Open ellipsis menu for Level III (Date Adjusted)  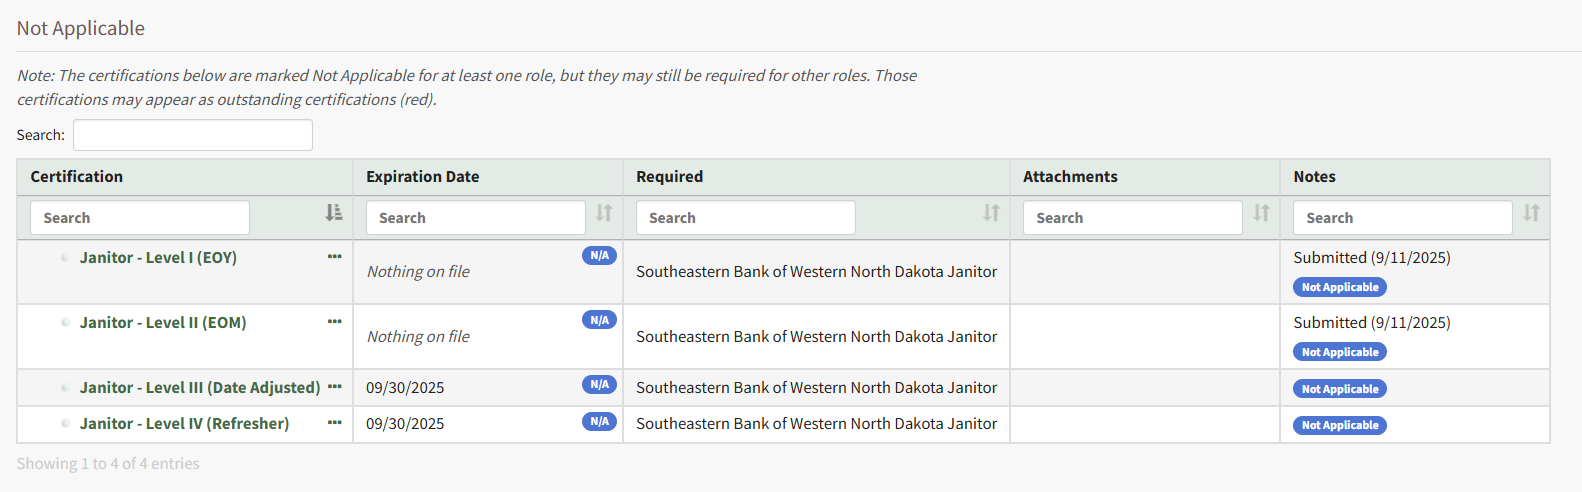pos(334,387)
